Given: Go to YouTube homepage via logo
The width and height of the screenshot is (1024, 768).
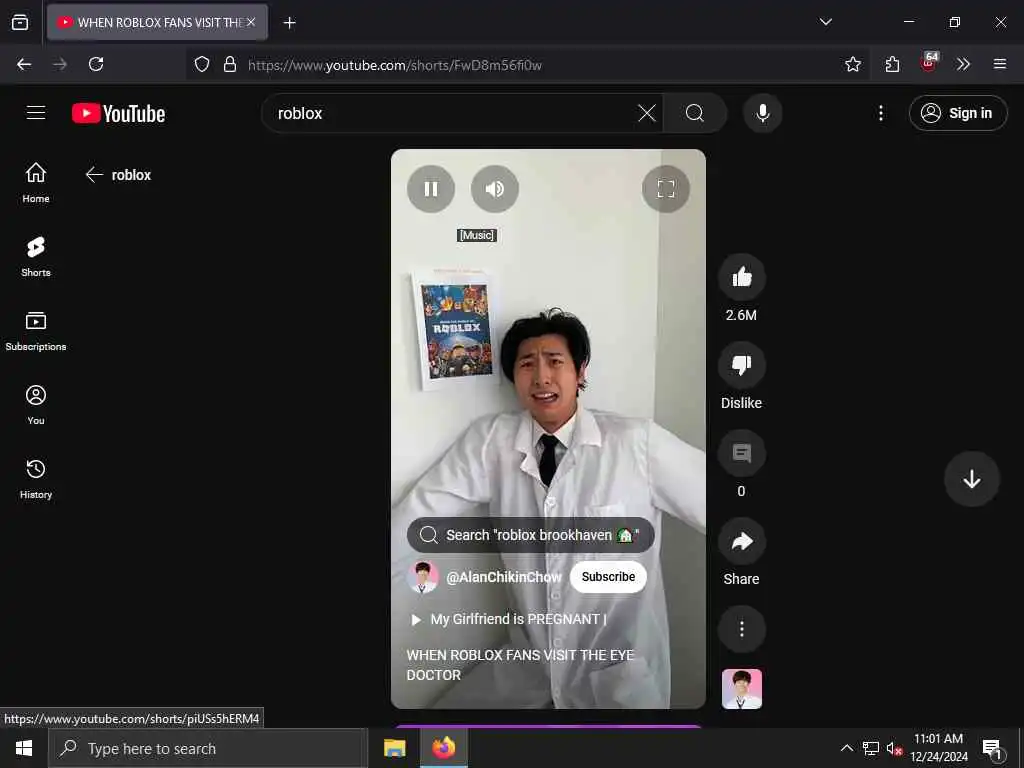Looking at the screenshot, I should [118, 114].
